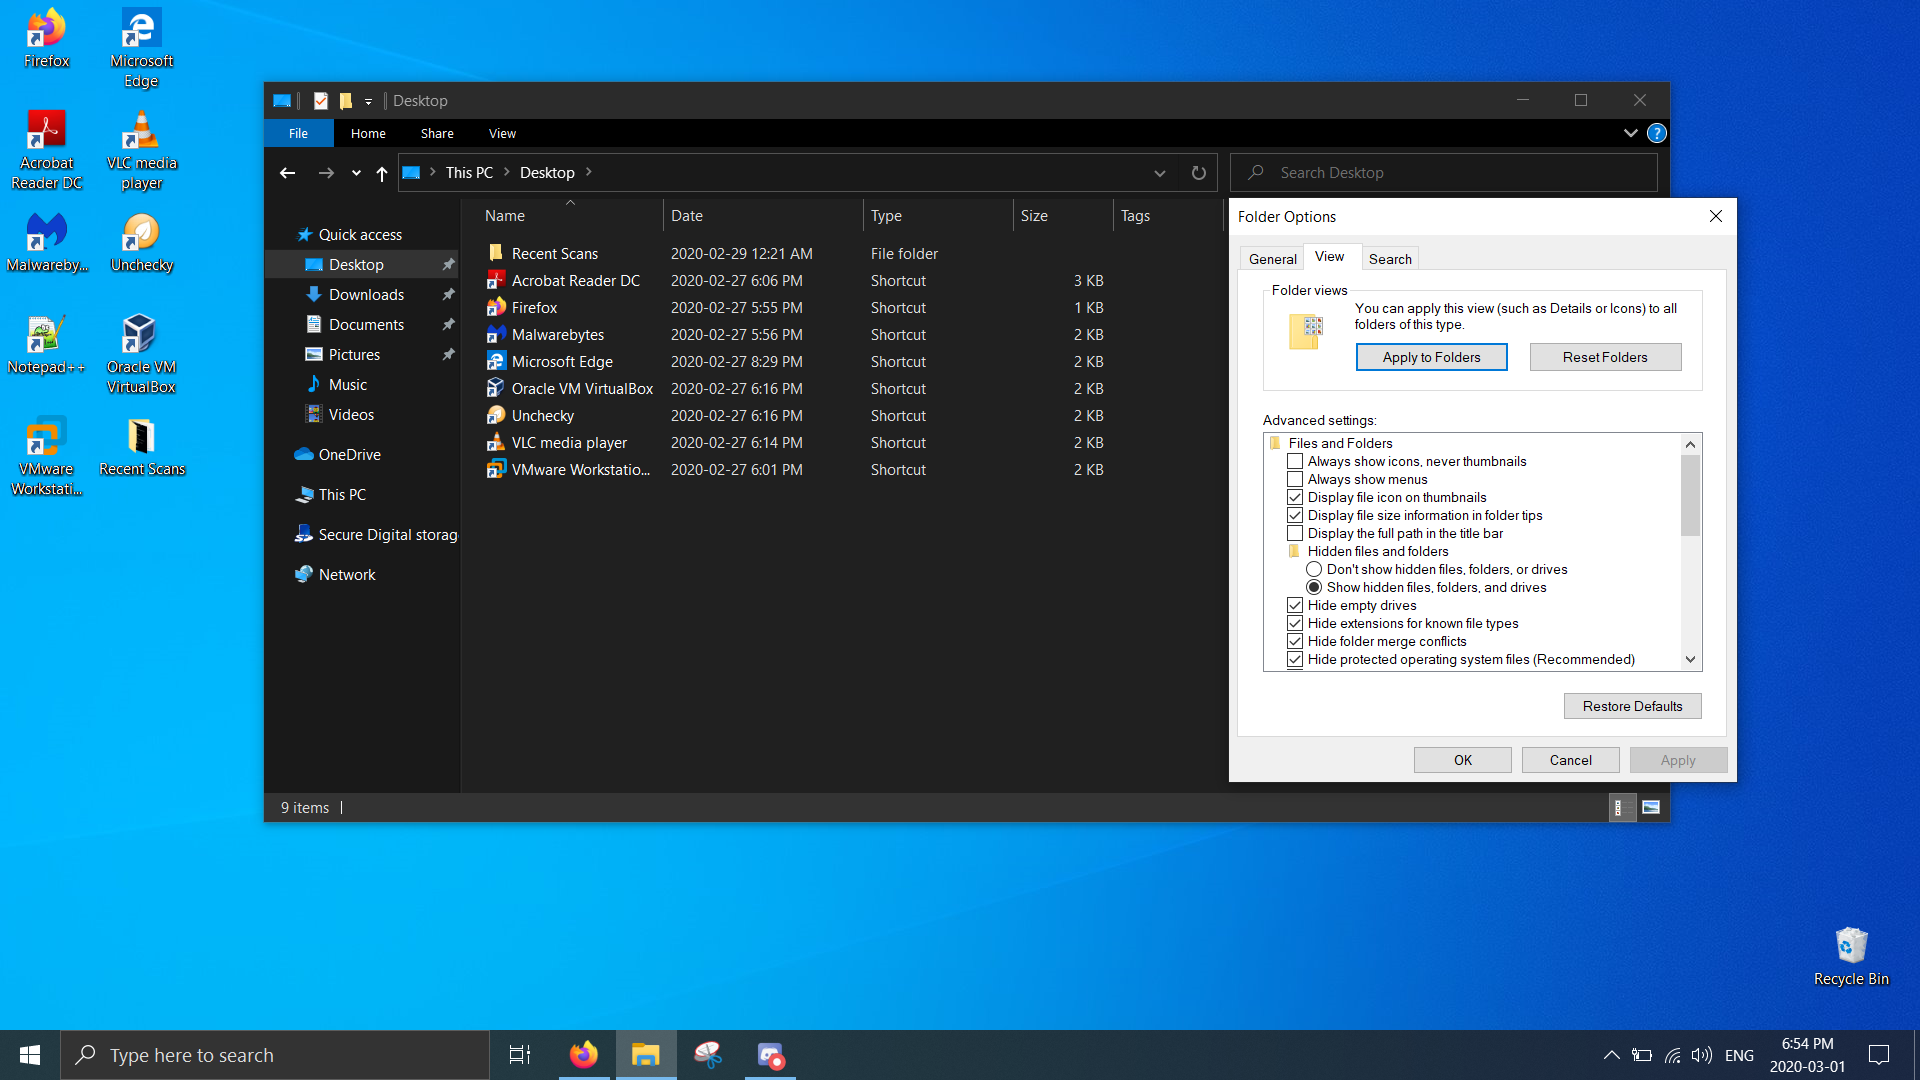Switch to Search tab in Folder Options

(x=1390, y=259)
